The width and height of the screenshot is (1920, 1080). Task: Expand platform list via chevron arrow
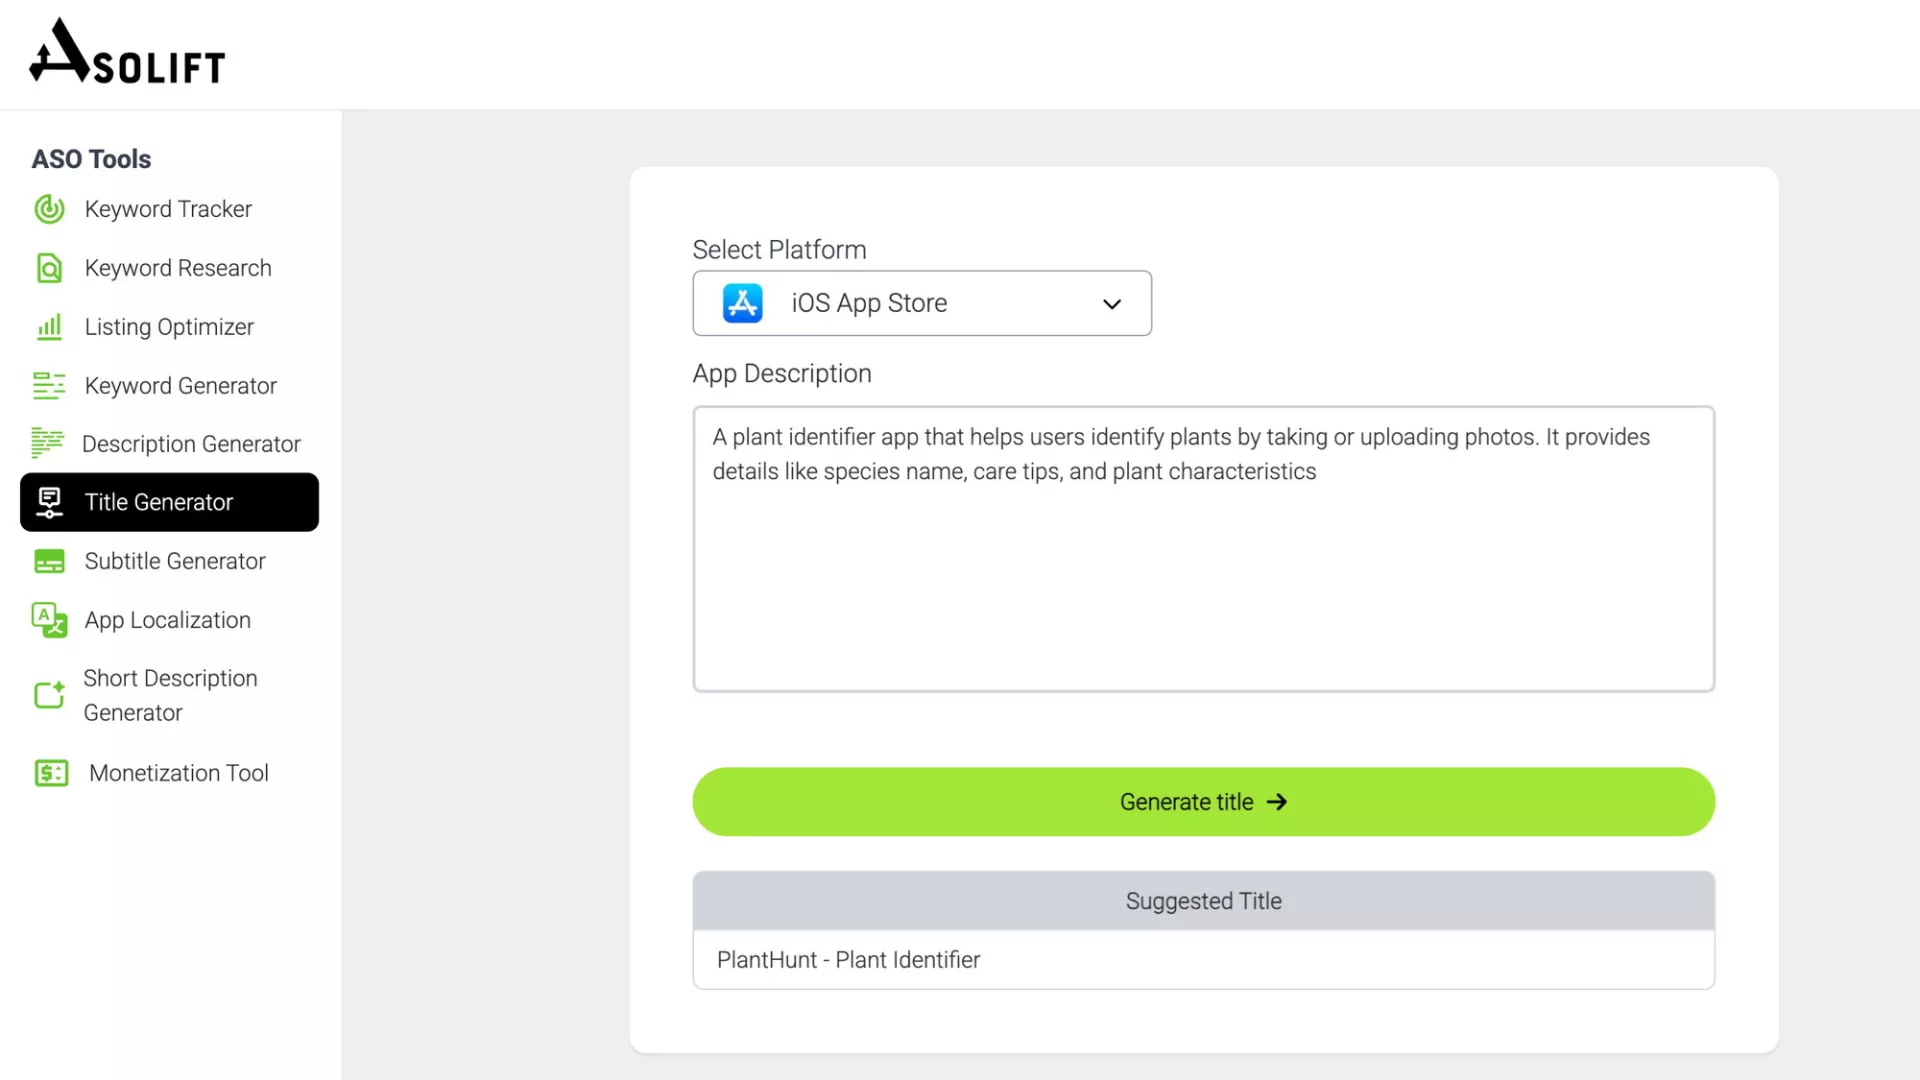tap(1112, 304)
